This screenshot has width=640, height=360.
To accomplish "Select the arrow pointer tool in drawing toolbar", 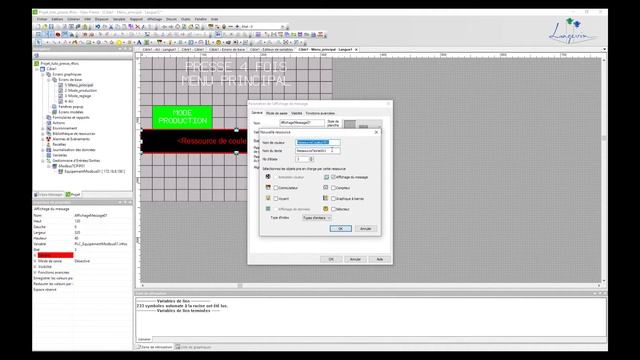I will (x=38, y=42).
